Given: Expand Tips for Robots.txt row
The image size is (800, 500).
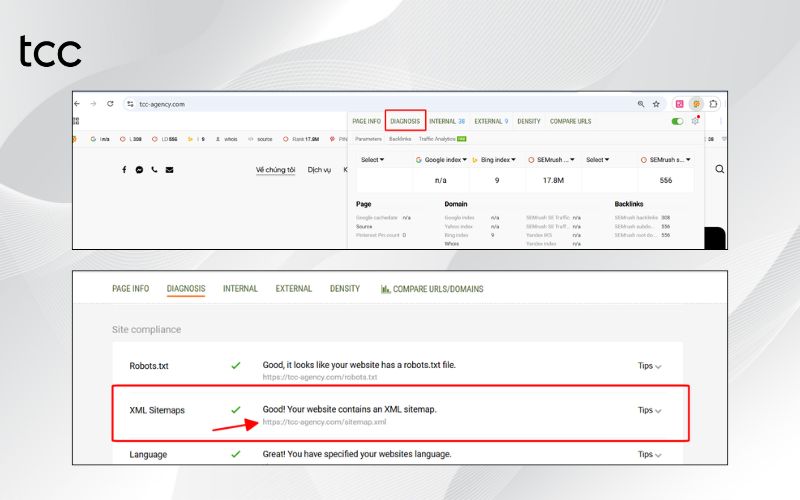Looking at the screenshot, I should (649, 366).
